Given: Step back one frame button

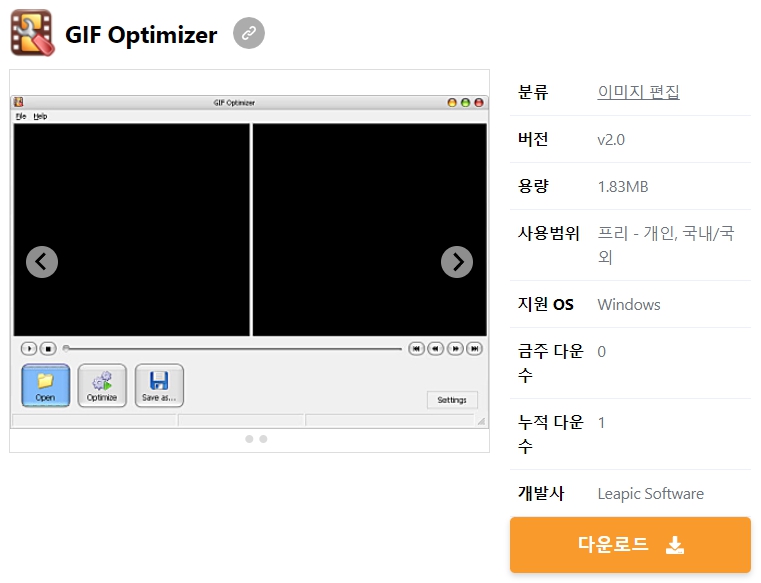Looking at the screenshot, I should (435, 349).
